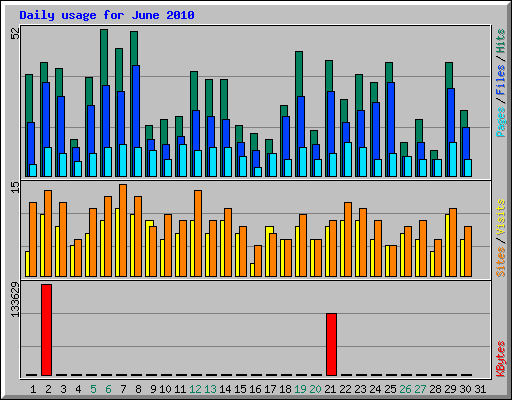This screenshot has height=400, width=512.
Task: Click the red KBytes bar for day 21
Action: [x=331, y=344]
